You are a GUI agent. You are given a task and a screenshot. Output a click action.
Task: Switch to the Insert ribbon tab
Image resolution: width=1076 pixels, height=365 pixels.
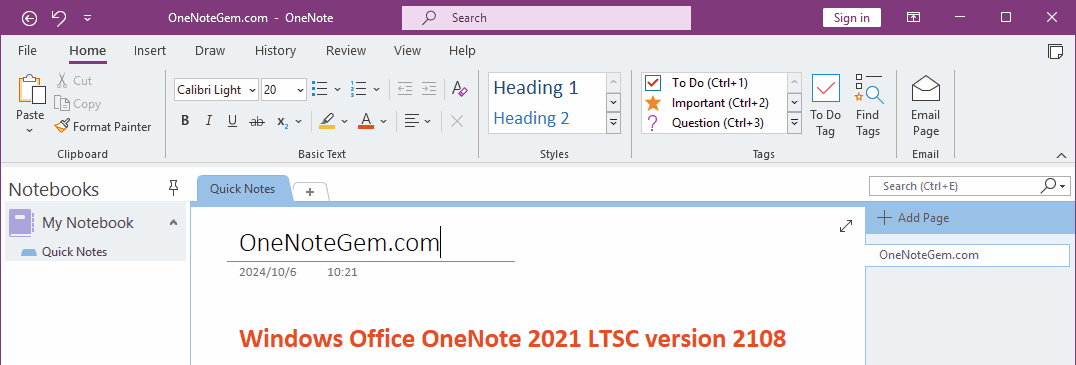[x=150, y=51]
